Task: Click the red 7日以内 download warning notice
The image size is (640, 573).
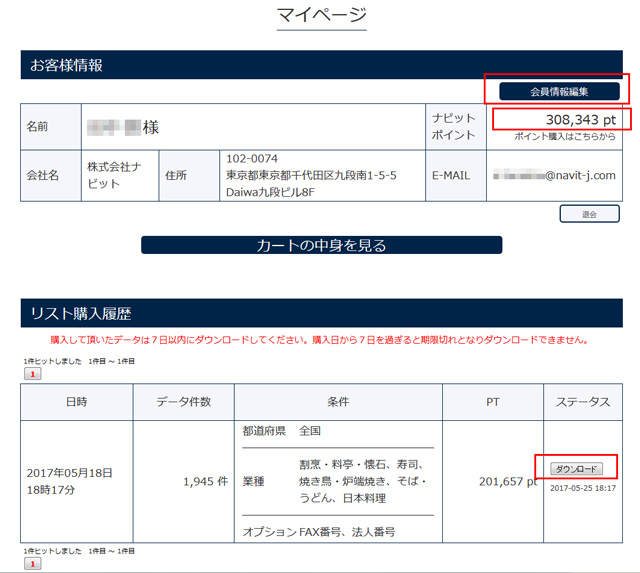Action: pos(319,340)
